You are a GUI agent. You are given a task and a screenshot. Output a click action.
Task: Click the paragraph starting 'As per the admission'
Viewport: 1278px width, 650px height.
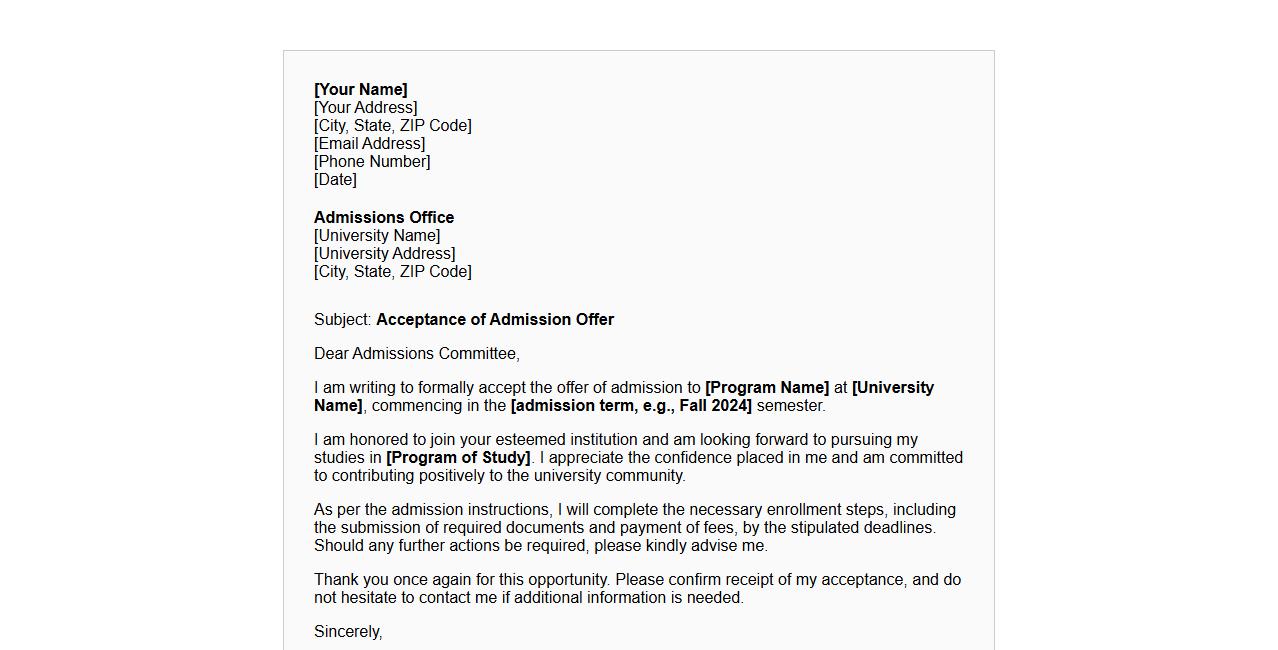634,528
